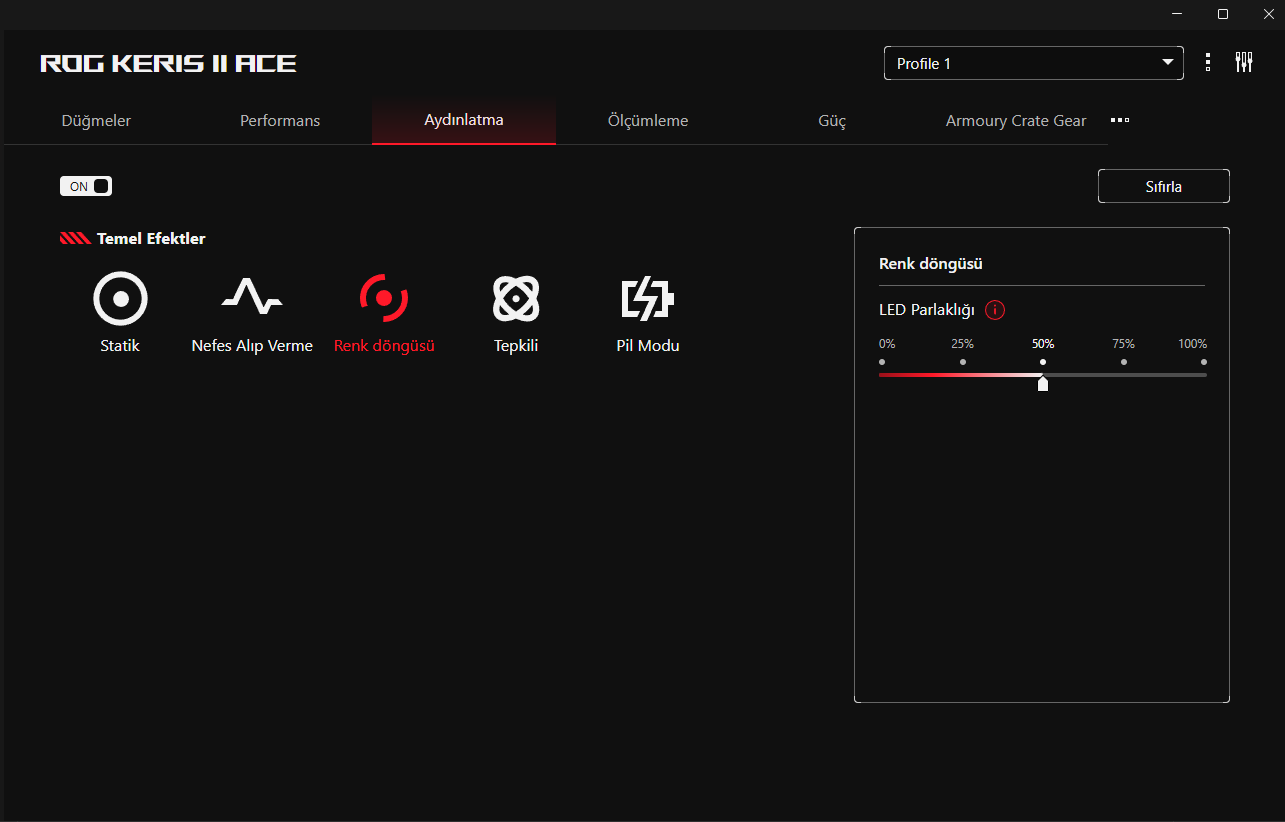Image resolution: width=1285 pixels, height=822 pixels.
Task: Click the Sıfırla reset button
Action: [x=1164, y=186]
